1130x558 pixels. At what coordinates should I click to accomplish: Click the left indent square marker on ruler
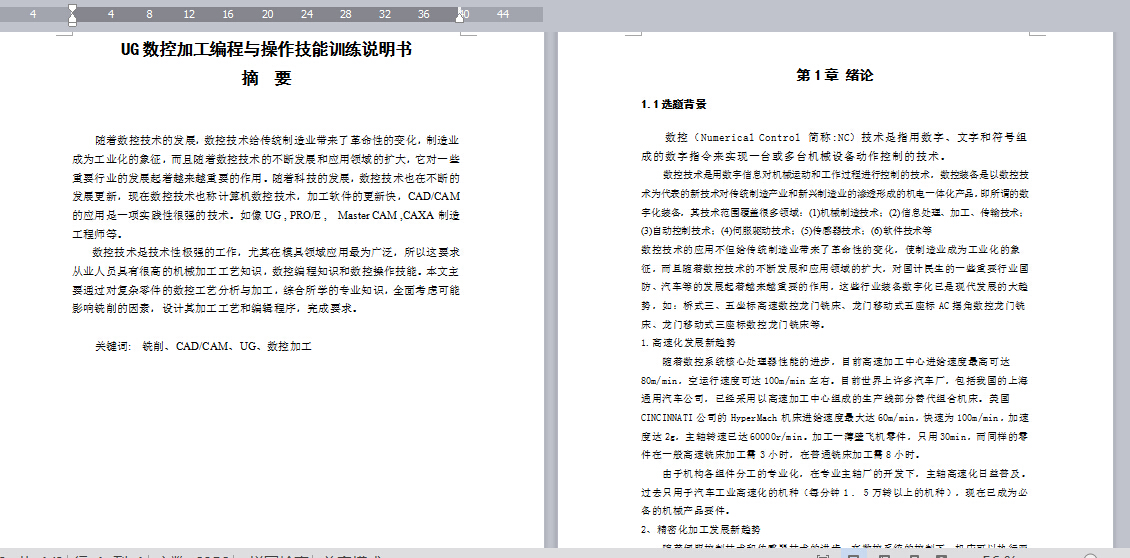(72, 24)
